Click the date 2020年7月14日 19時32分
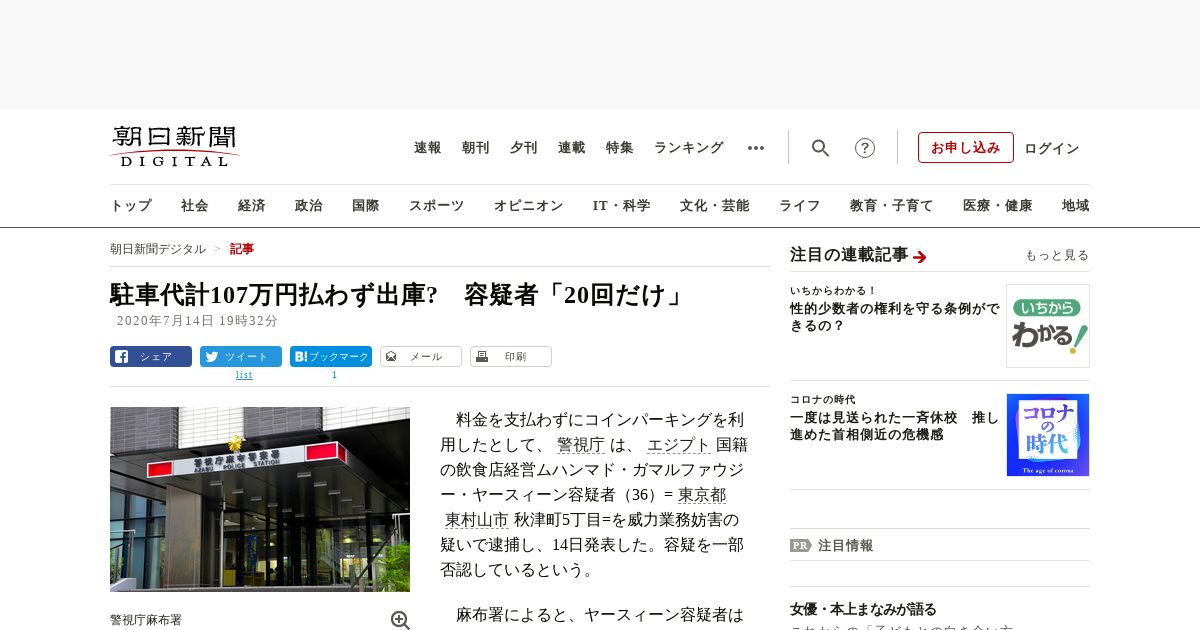The height and width of the screenshot is (630, 1200). click(198, 321)
